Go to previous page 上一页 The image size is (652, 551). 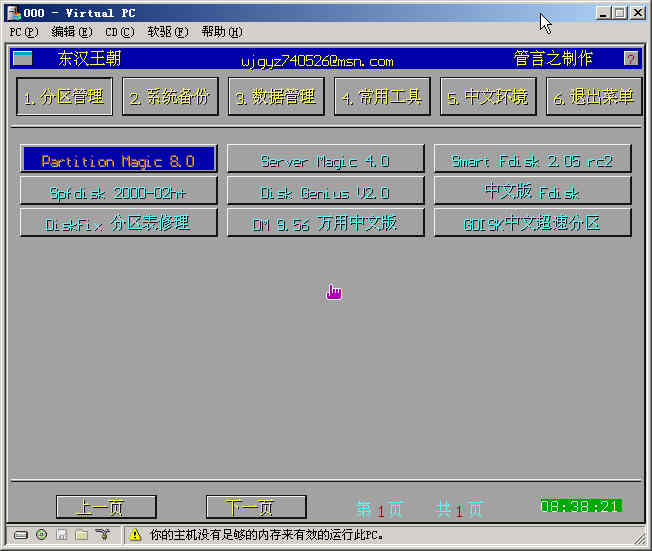[x=106, y=507]
